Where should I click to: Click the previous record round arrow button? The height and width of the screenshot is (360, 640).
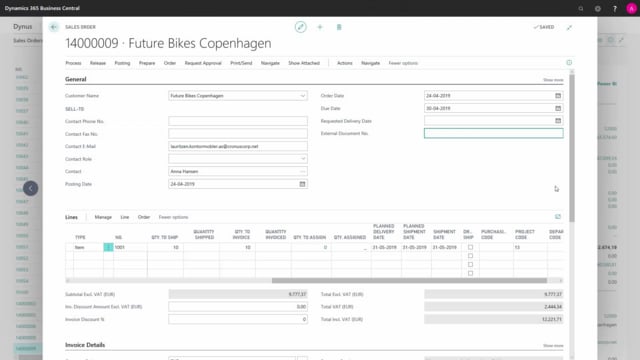pyautogui.click(x=31, y=188)
